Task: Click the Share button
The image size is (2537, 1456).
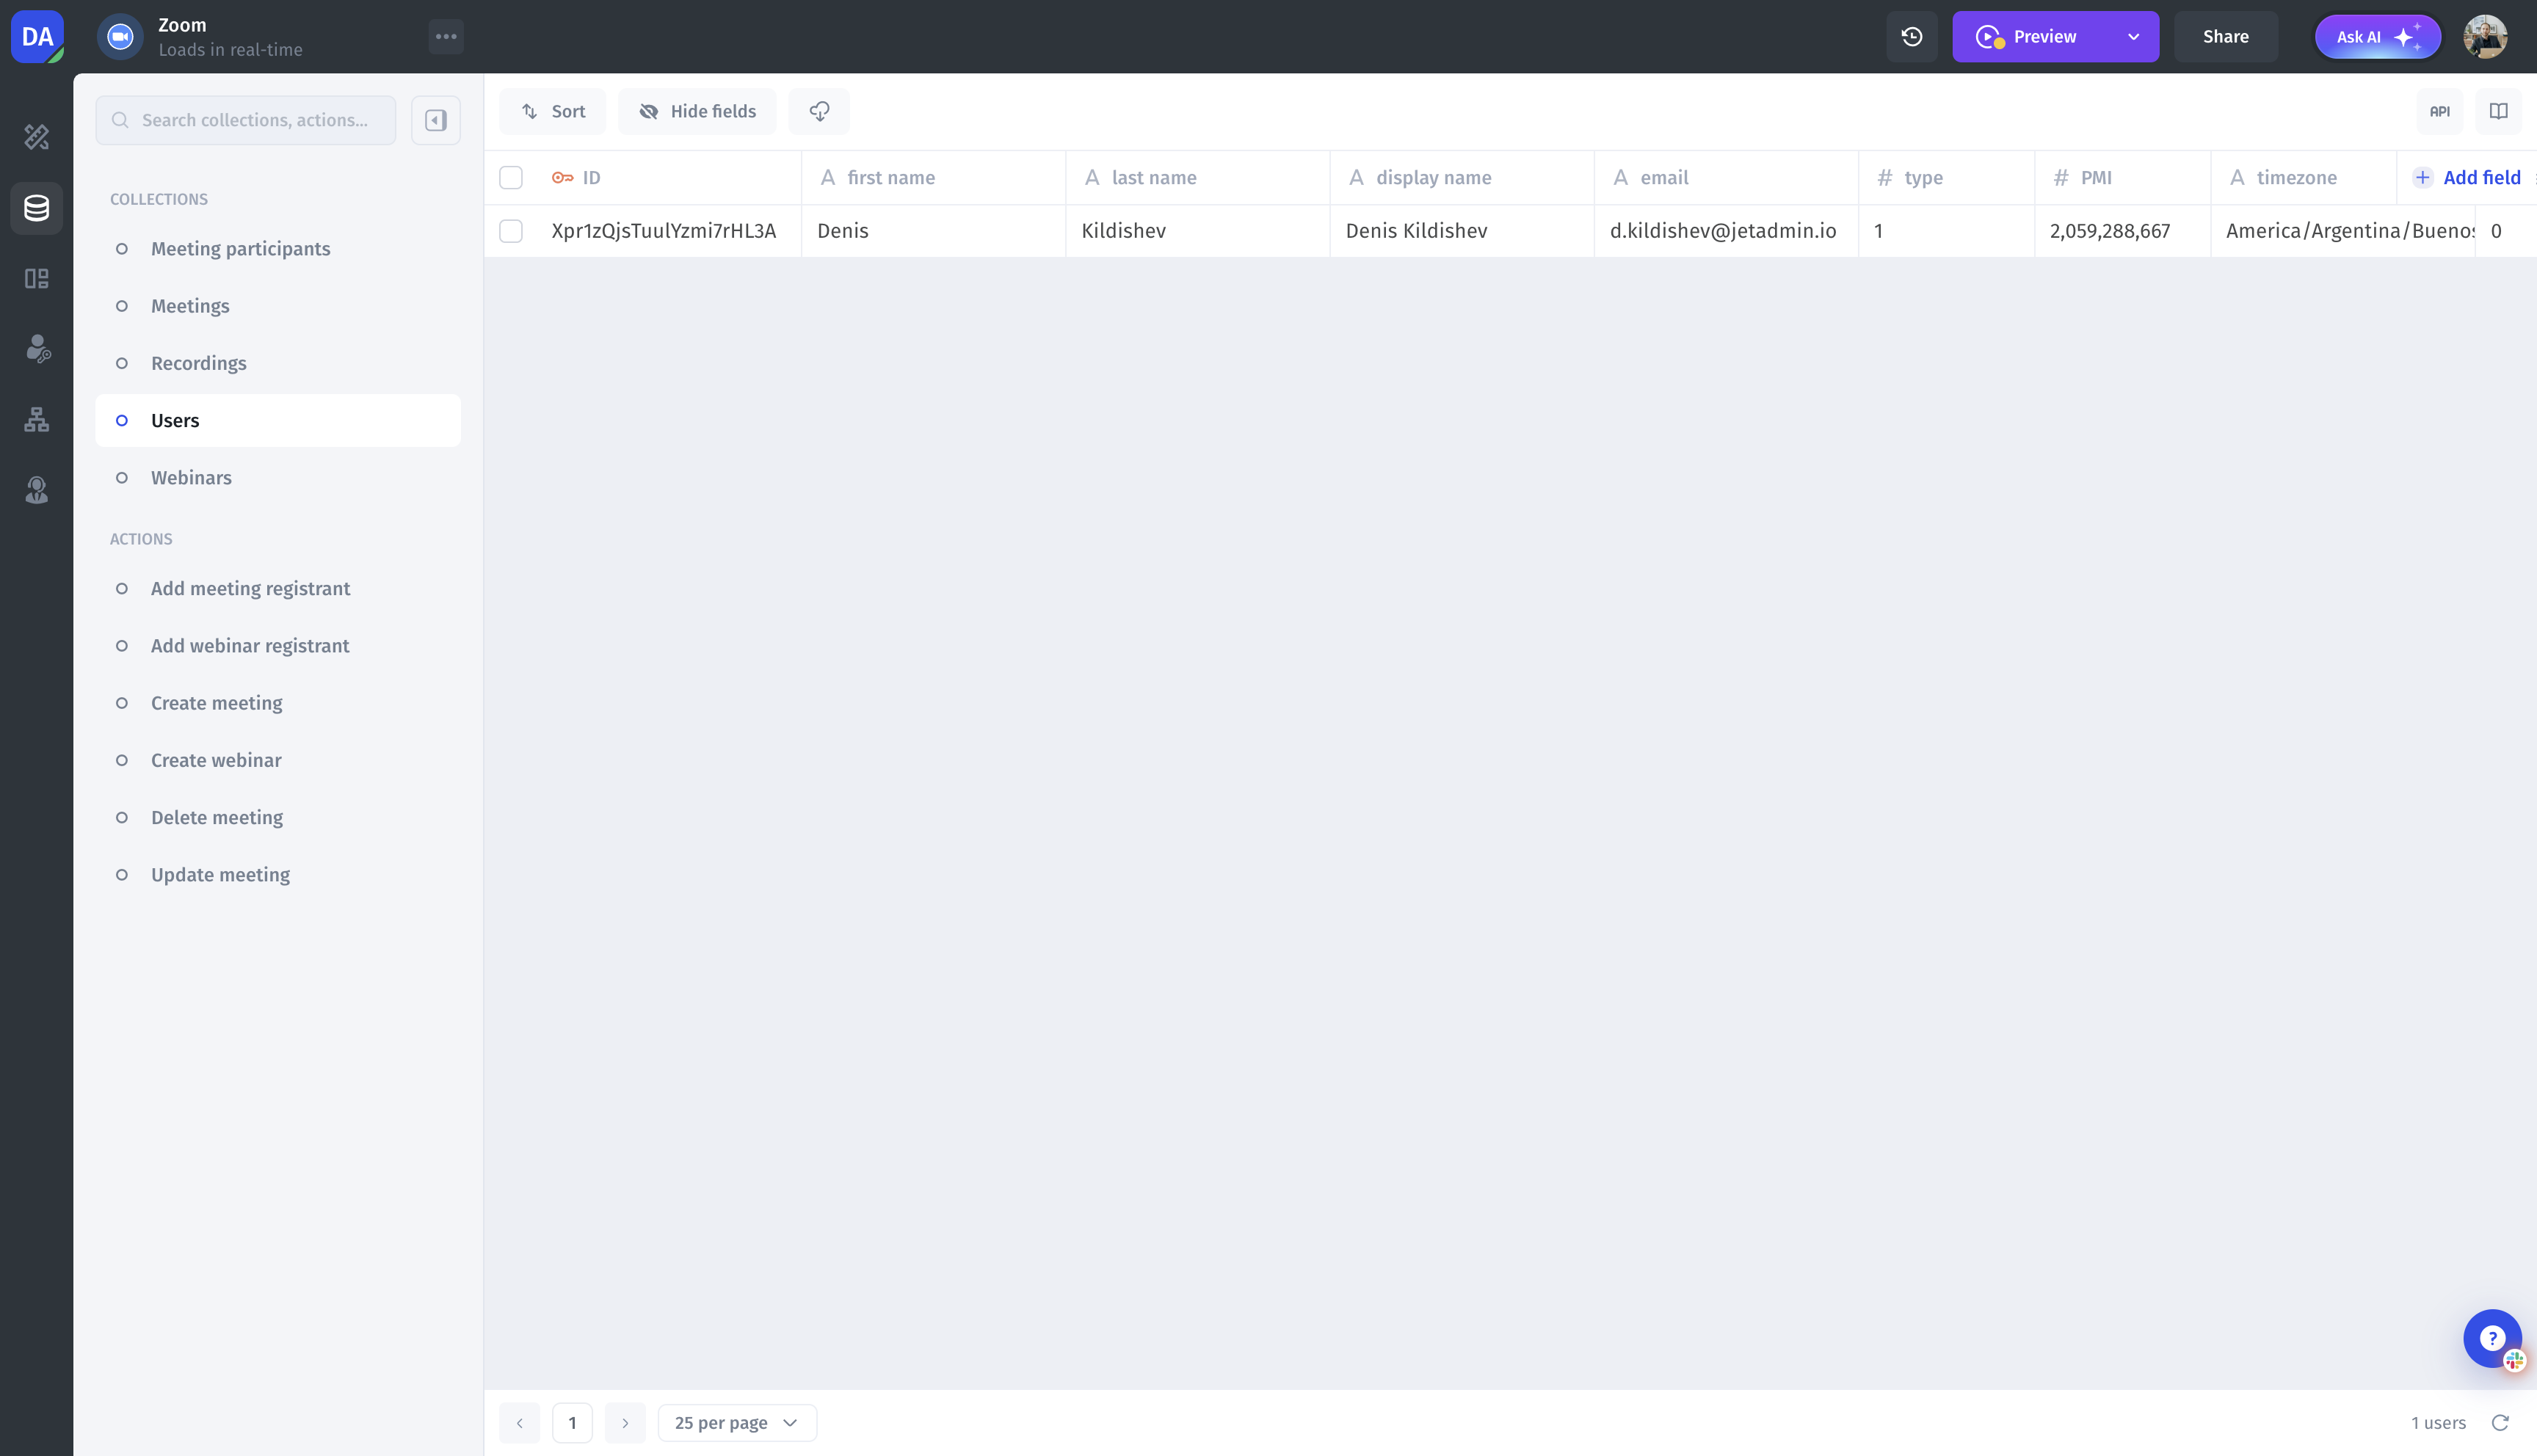Action: pos(2225,37)
